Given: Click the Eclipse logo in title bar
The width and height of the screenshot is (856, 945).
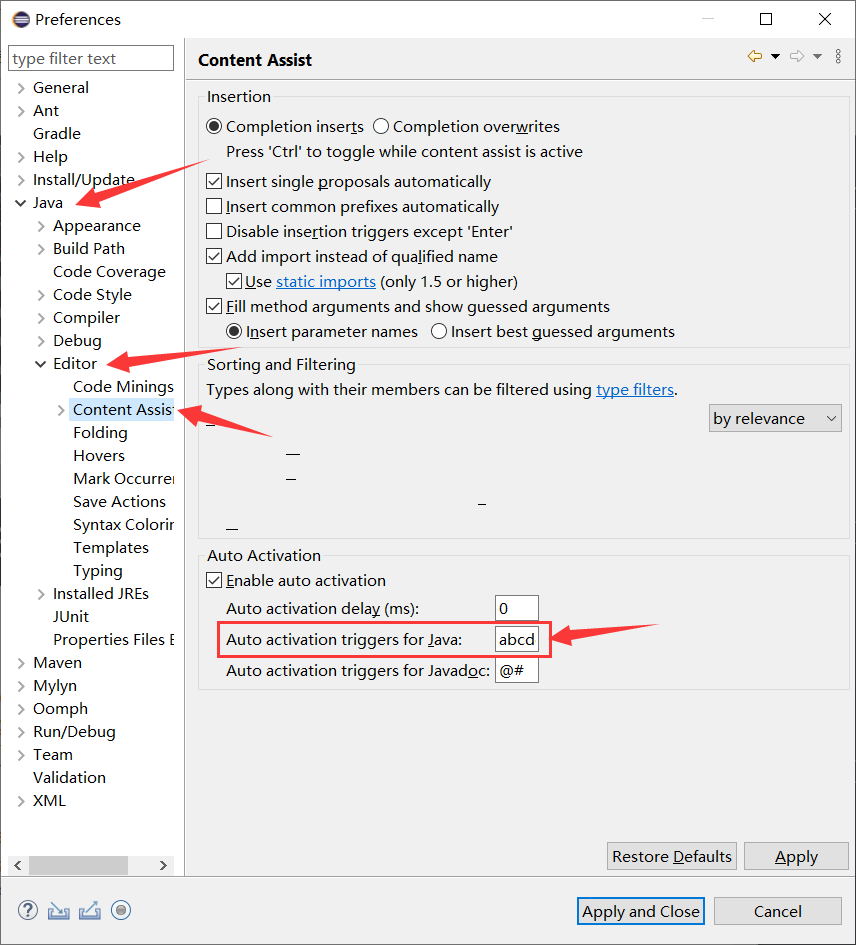Looking at the screenshot, I should point(20,19).
